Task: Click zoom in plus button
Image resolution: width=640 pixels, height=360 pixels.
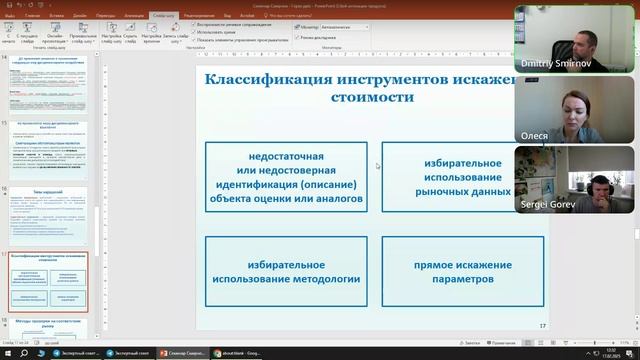Action: coord(613,343)
